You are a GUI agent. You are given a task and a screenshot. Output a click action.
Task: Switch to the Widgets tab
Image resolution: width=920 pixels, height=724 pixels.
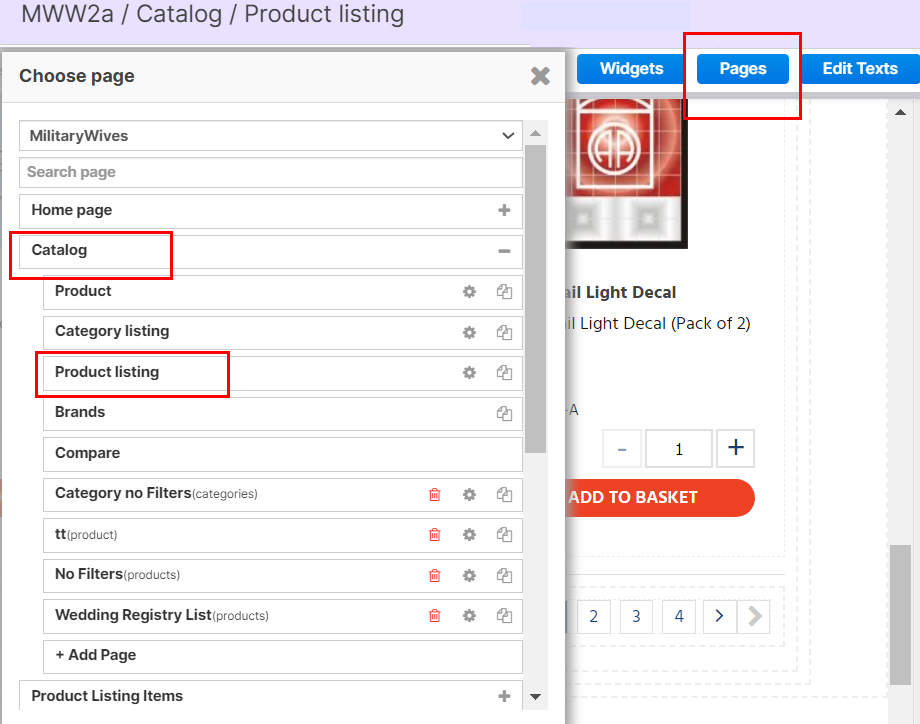click(631, 68)
